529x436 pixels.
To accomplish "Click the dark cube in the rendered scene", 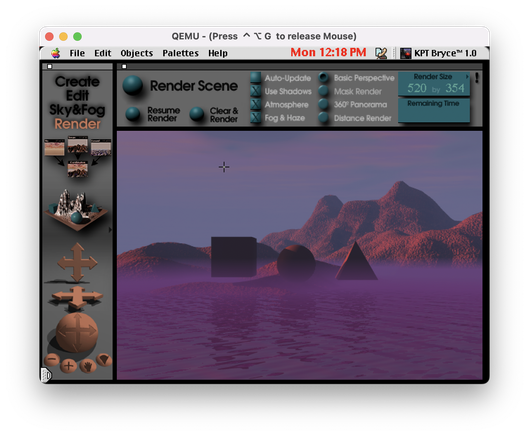I will tap(234, 257).
